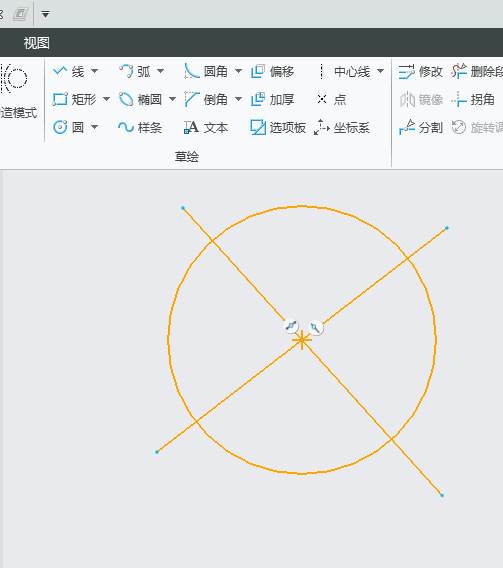Open the Centerline (中心线) dropdown arrow

pyautogui.click(x=380, y=71)
